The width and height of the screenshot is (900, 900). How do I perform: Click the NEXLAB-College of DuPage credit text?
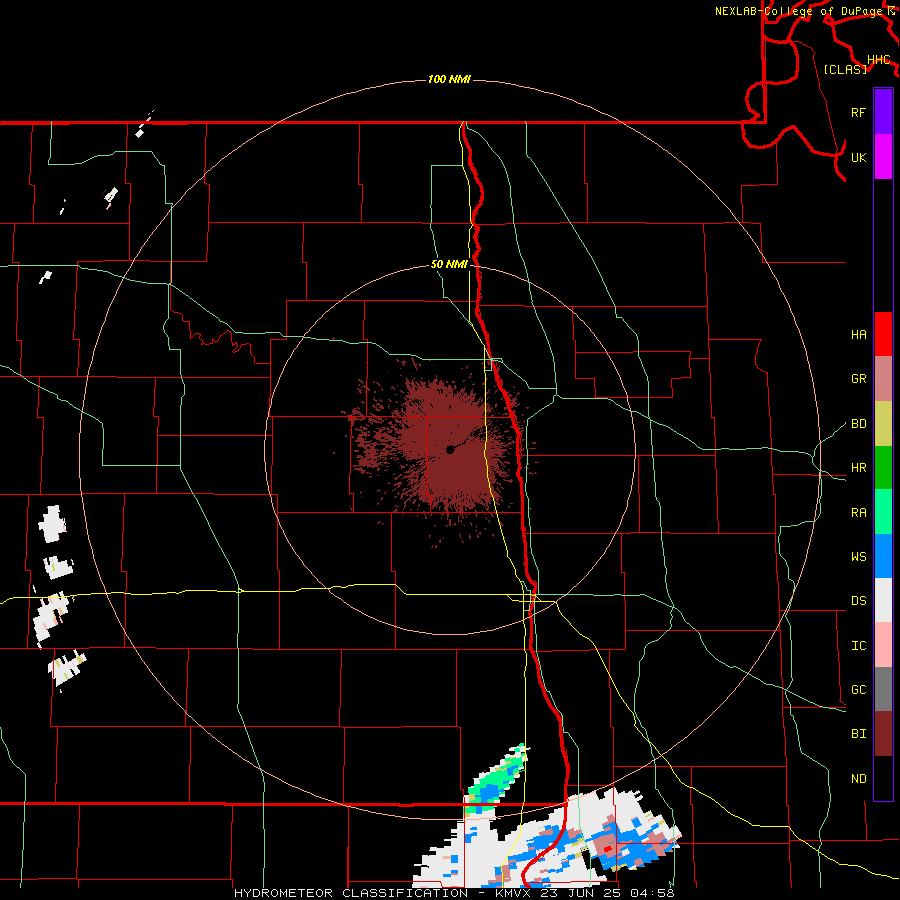pyautogui.click(x=798, y=11)
